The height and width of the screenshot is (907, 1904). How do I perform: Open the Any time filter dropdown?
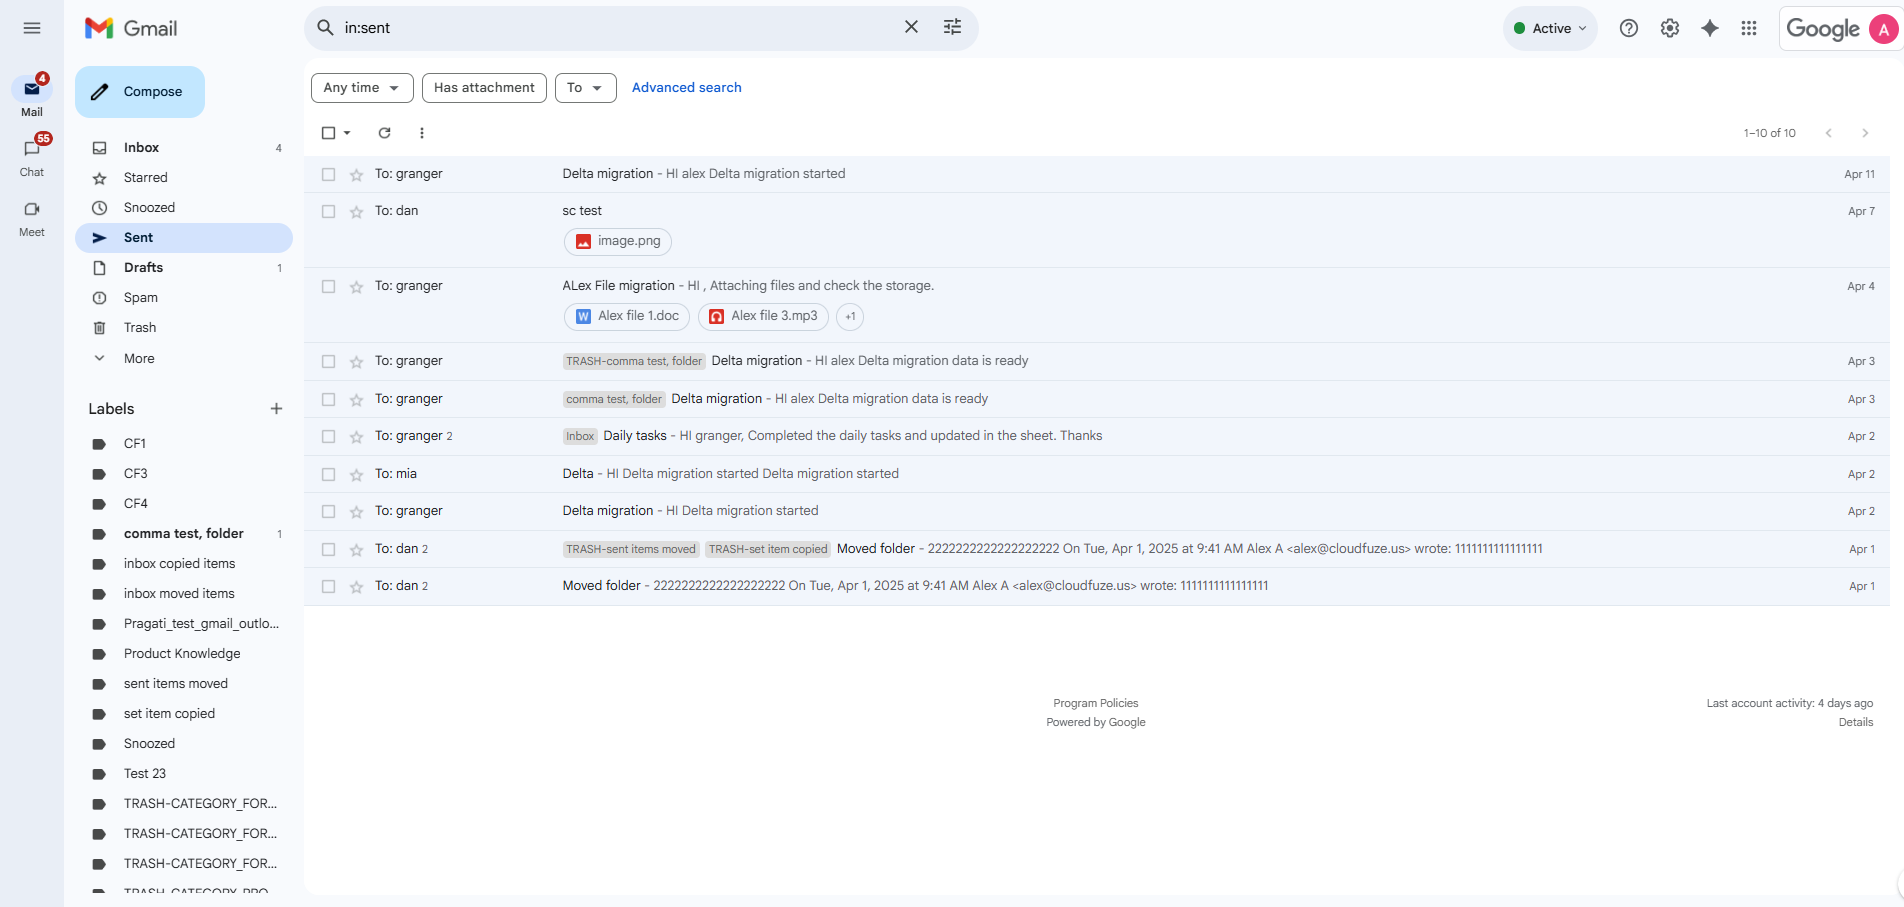361,88
